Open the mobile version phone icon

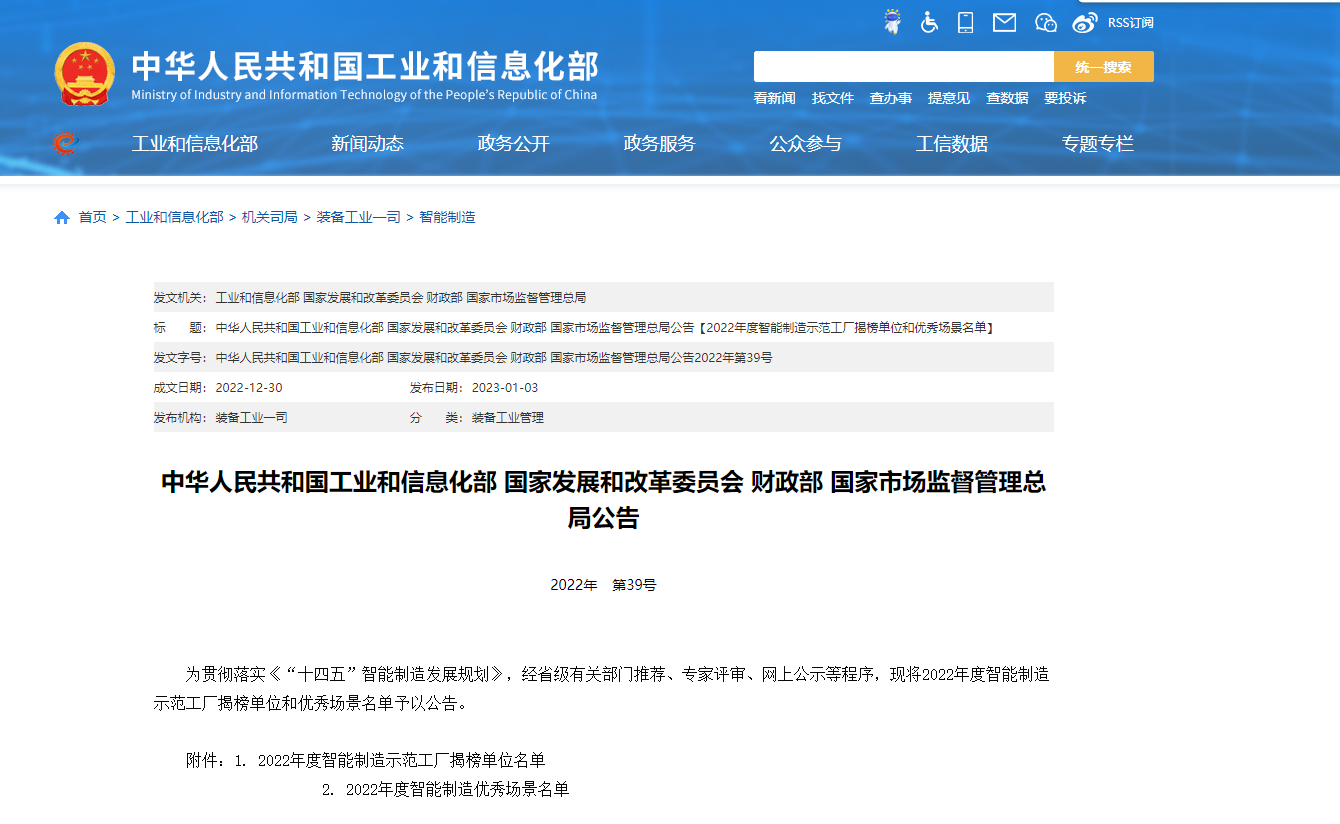point(965,21)
